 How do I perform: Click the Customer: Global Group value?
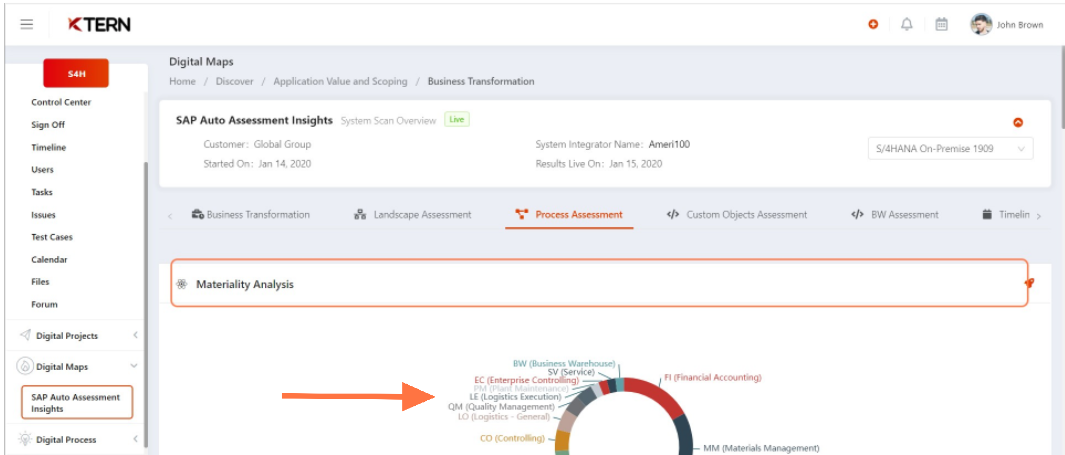(x=283, y=145)
